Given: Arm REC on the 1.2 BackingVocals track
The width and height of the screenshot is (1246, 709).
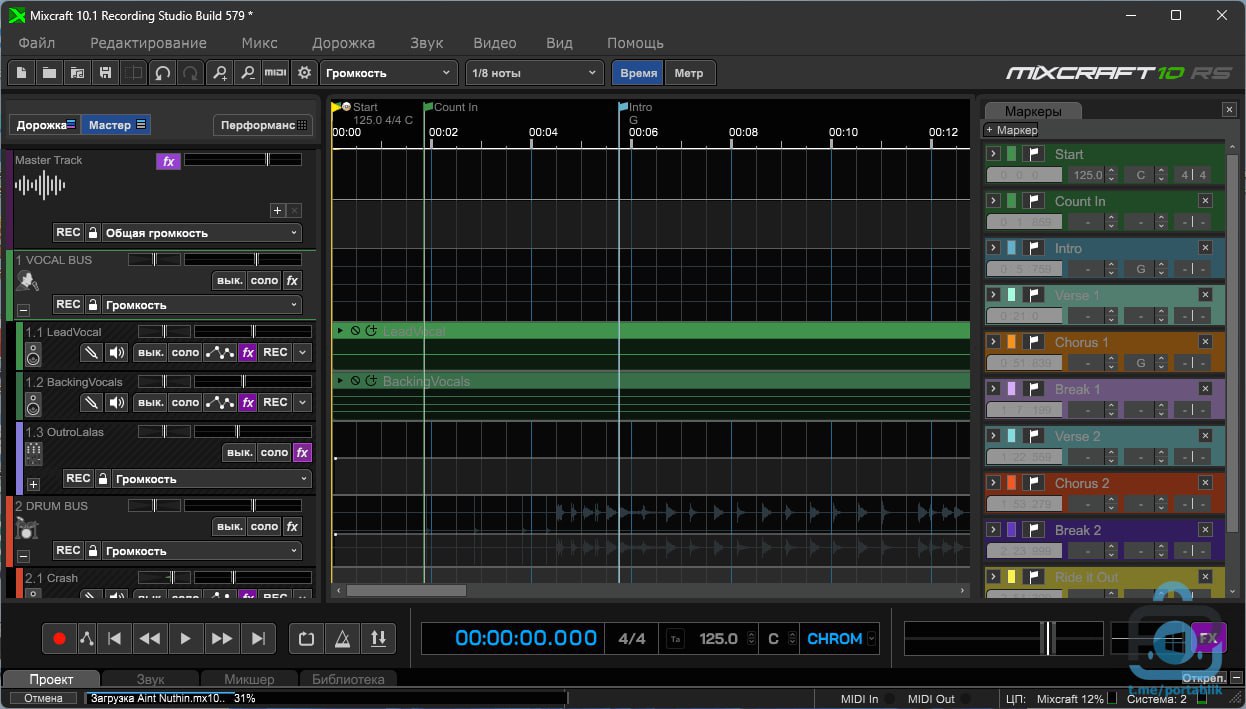Looking at the screenshot, I should (x=275, y=402).
